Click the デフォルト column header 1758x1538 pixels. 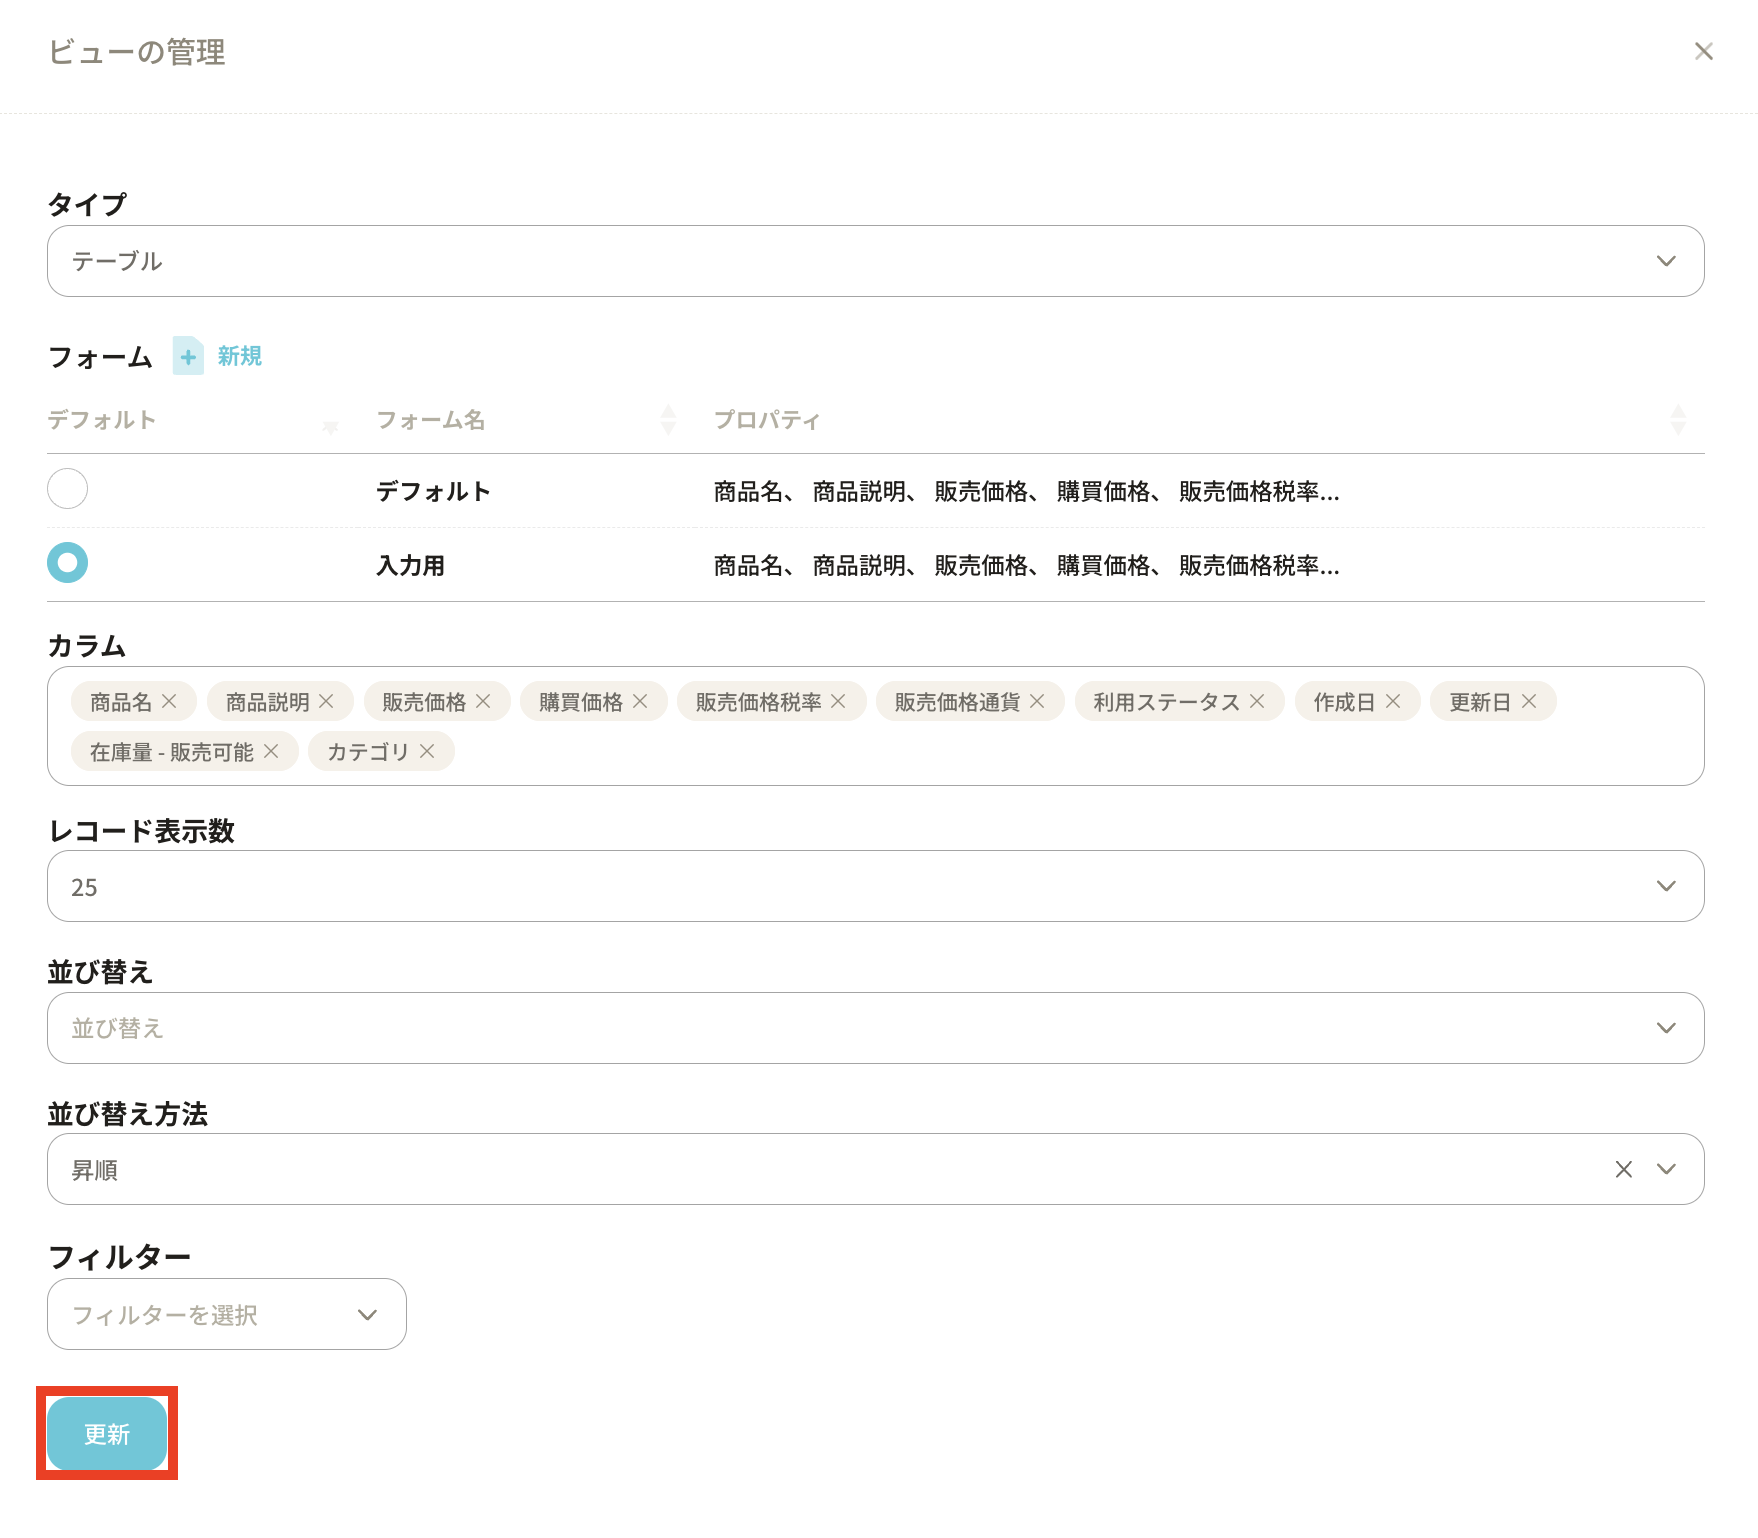tap(102, 420)
